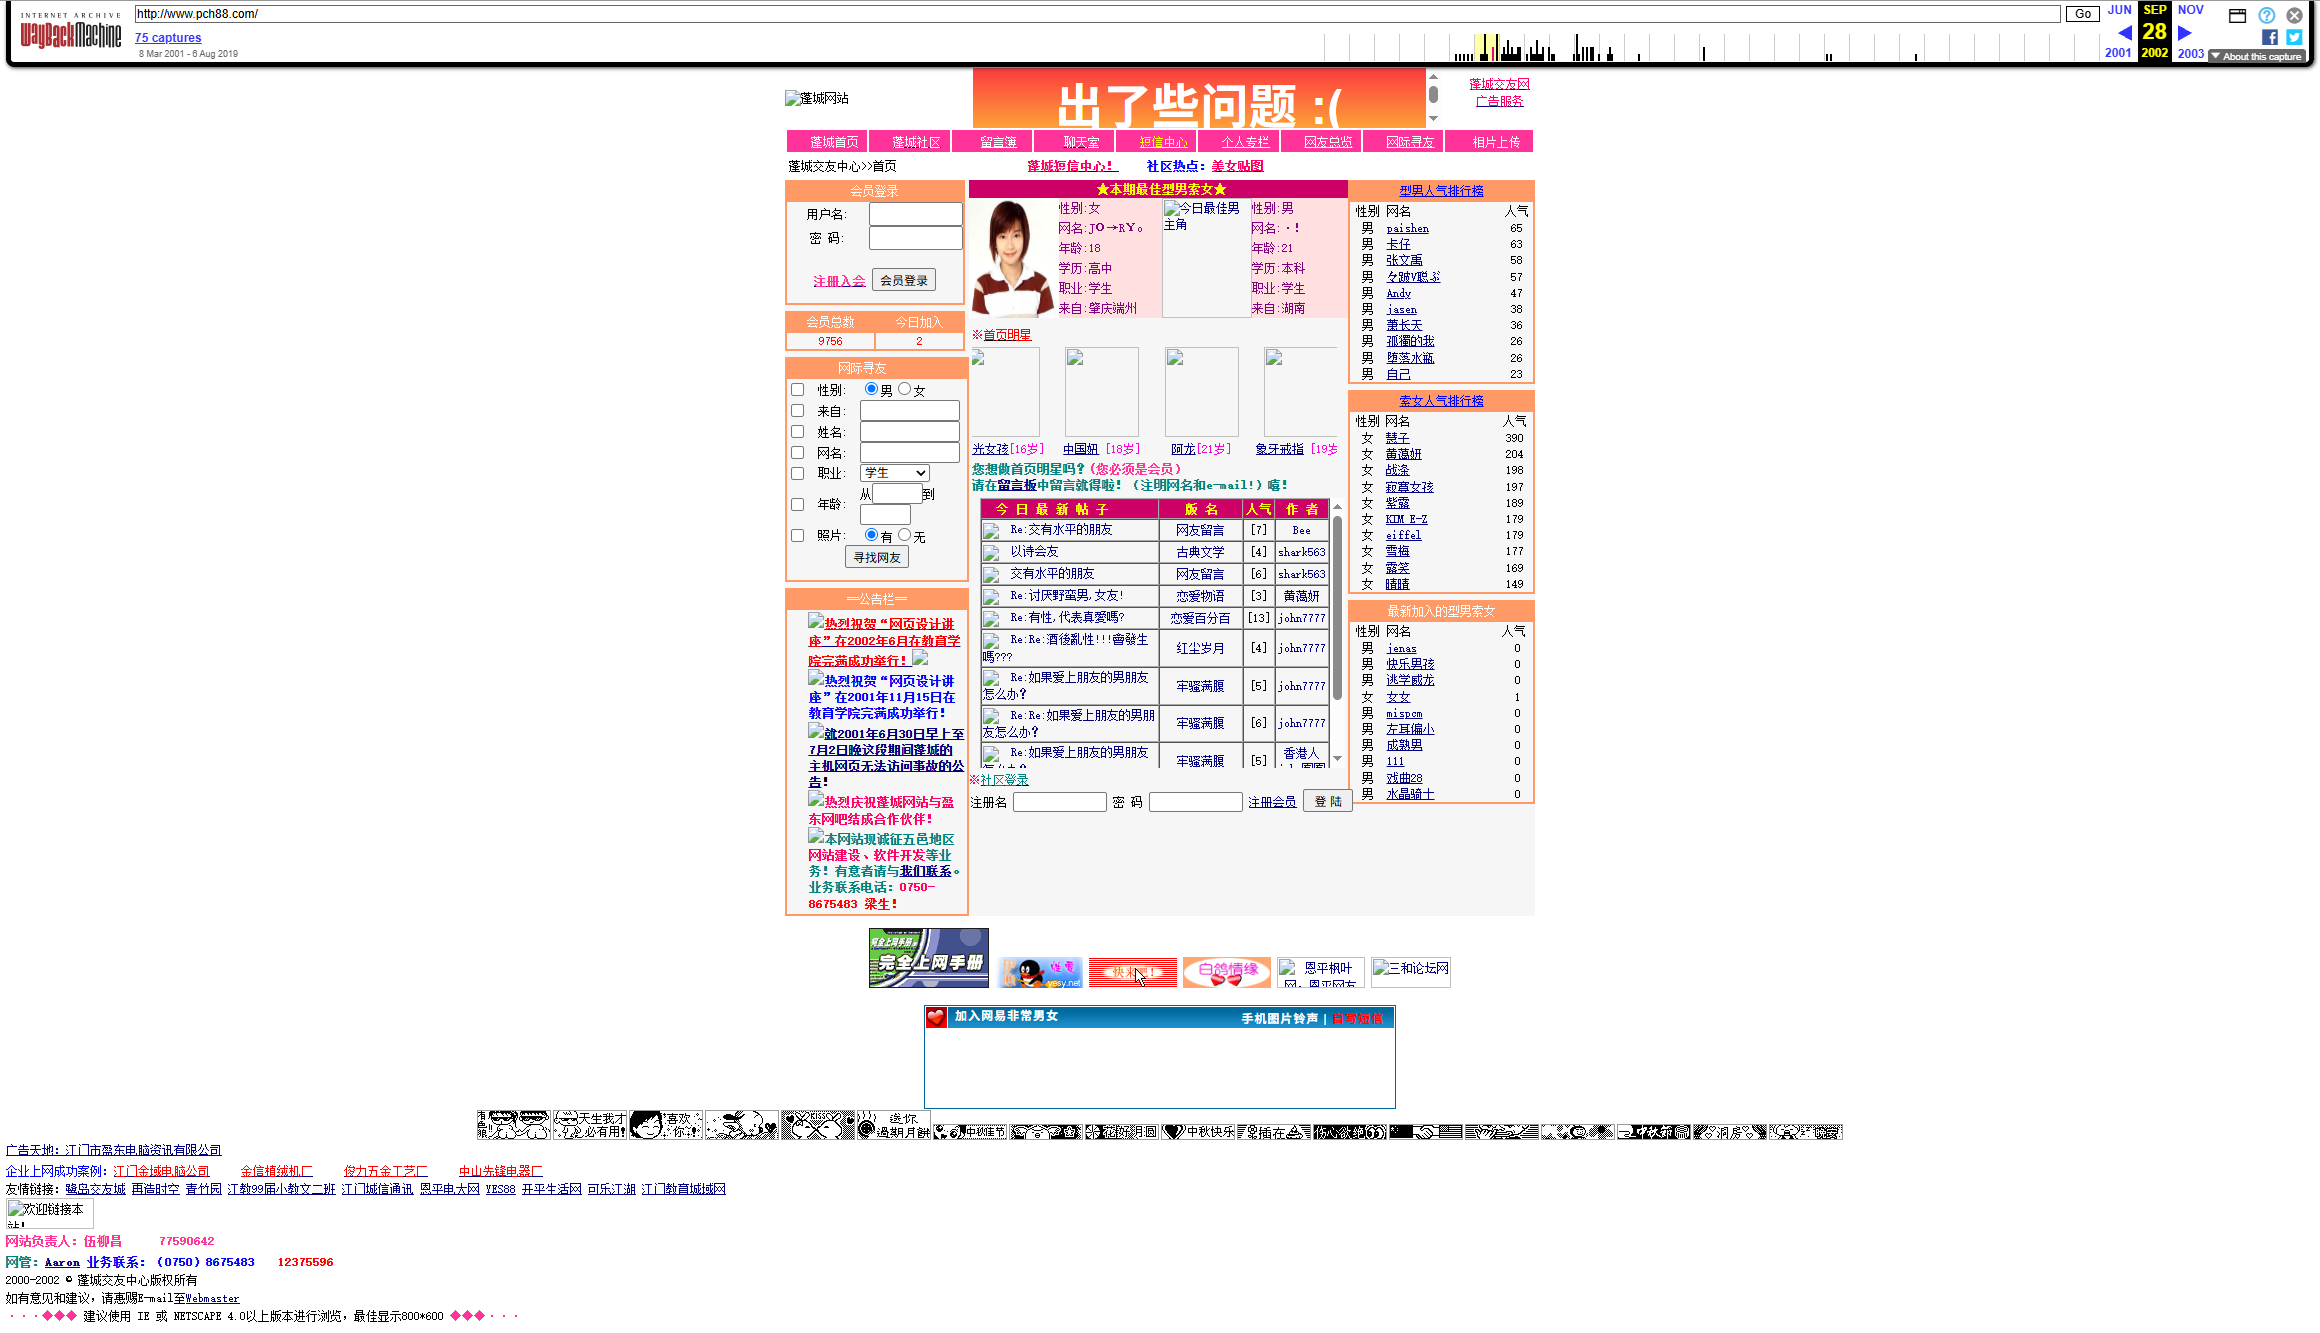Click the 注册名 community login field

[1059, 802]
